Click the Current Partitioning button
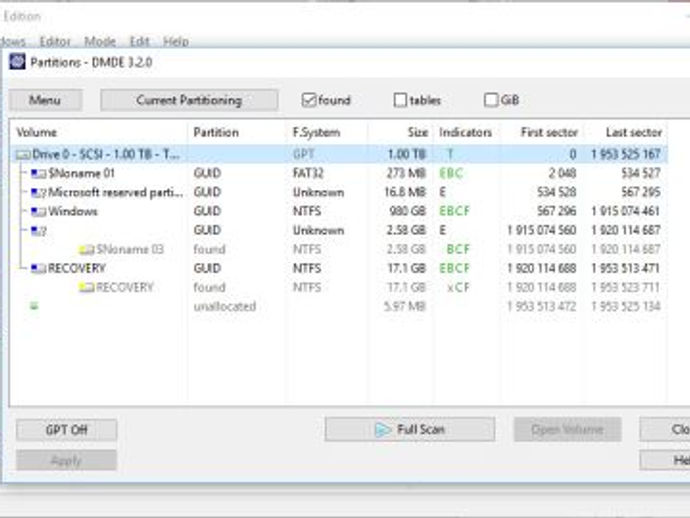Screen dimensions: 690x518 [189, 100]
